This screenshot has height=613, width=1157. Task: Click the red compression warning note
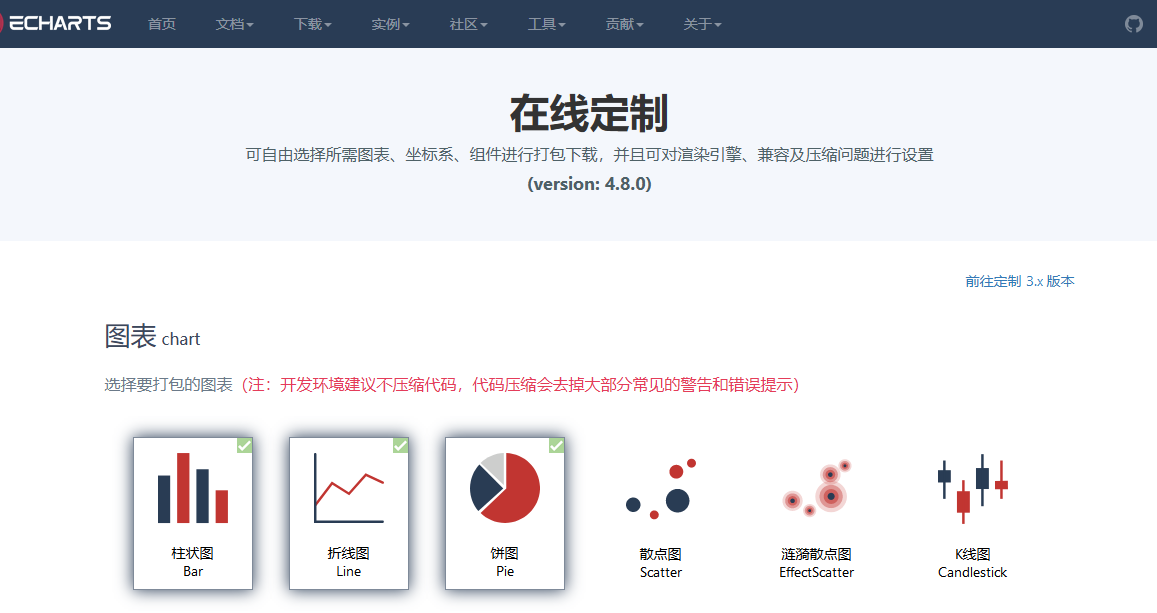(520, 384)
